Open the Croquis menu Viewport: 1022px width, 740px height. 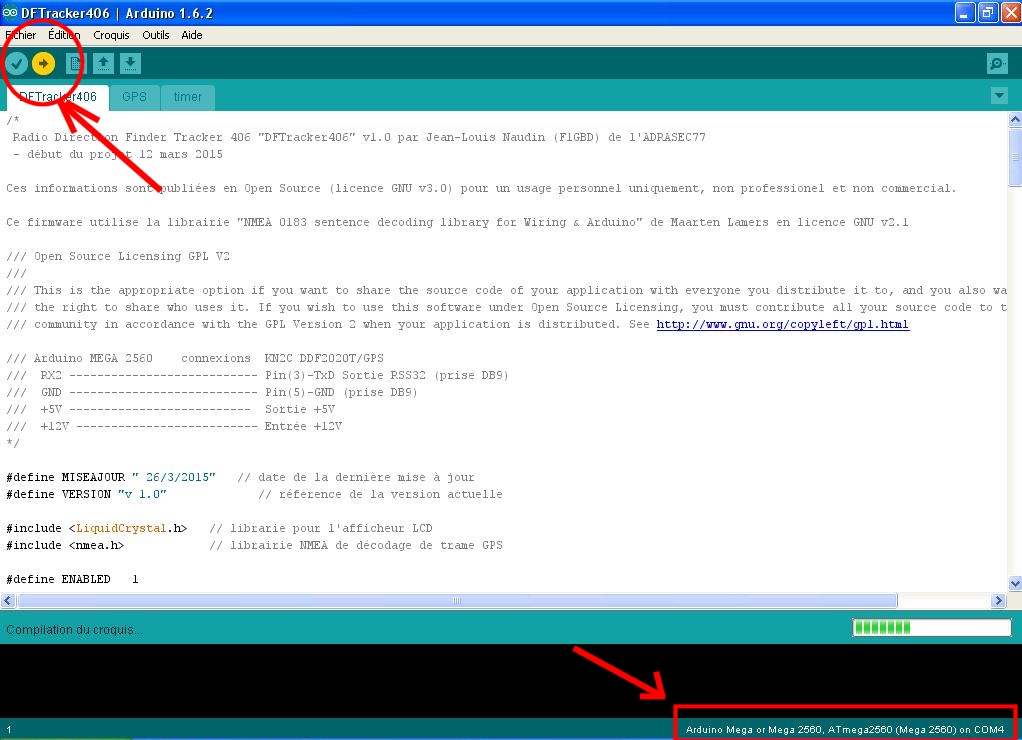(x=111, y=35)
